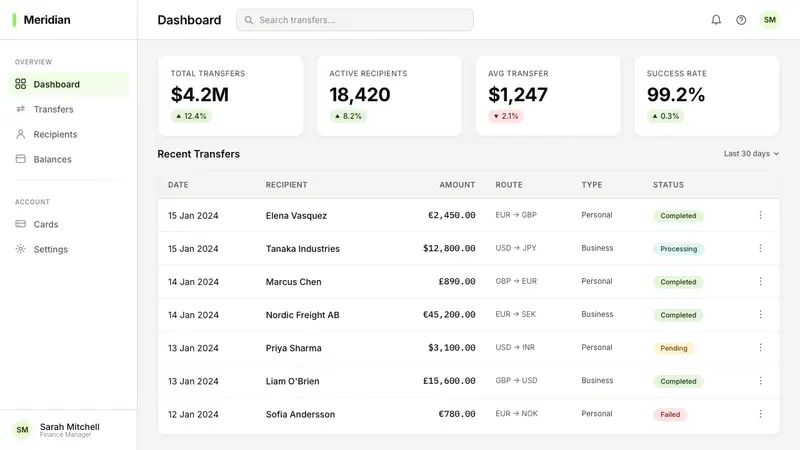Click the Recipients person icon in sidebar
Viewport: 800px width, 450px height.
pyautogui.click(x=20, y=134)
